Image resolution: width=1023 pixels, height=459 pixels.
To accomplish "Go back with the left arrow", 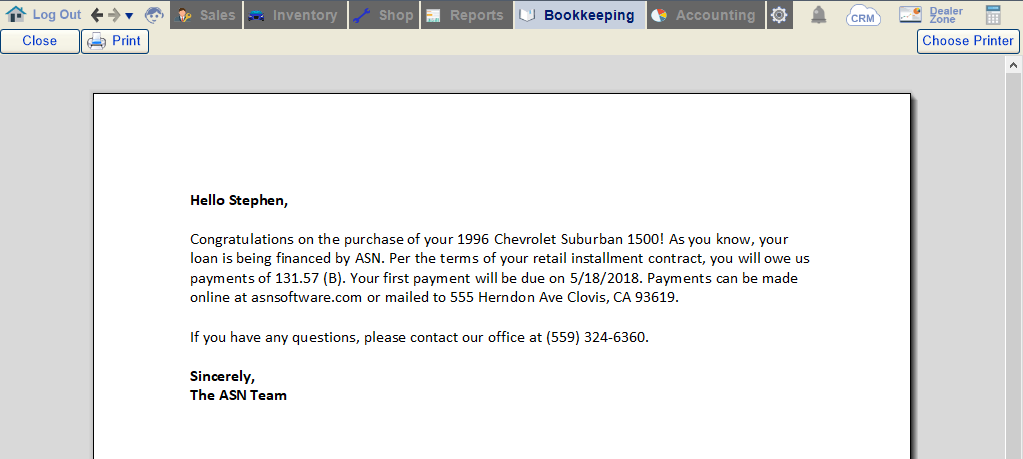I will 97,15.
